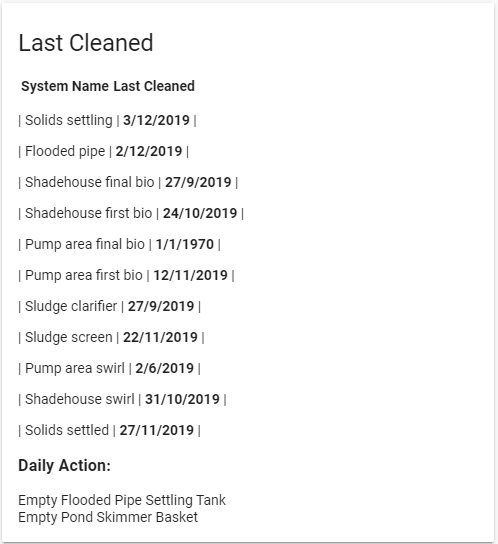Click Shadehouse final bio row

(128, 182)
